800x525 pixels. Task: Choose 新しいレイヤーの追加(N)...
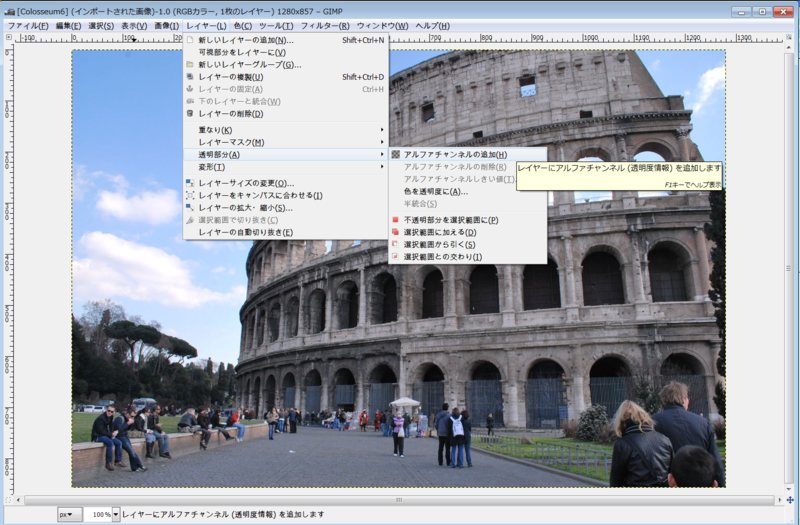(286, 40)
